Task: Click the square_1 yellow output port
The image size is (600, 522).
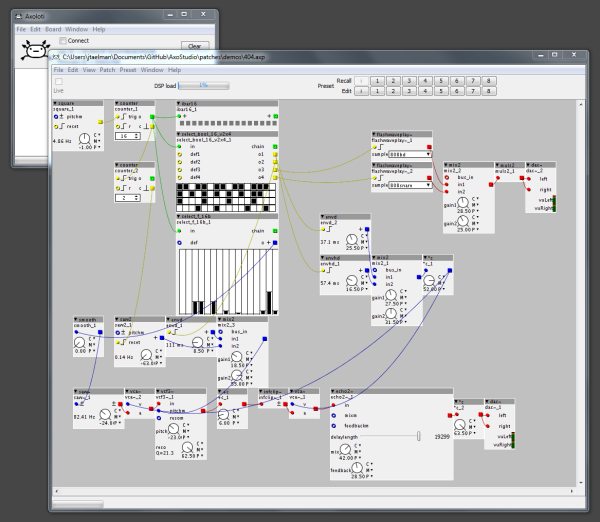Action: click(x=100, y=122)
